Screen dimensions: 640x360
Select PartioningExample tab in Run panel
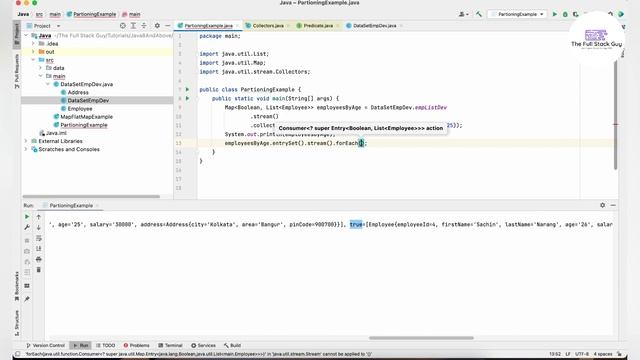pyautogui.click(x=71, y=206)
